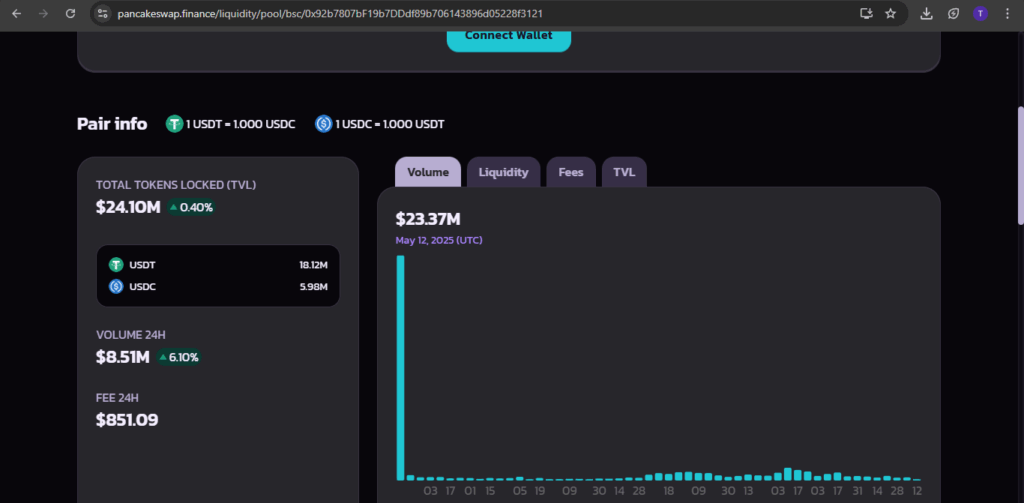Click the page vertical scrollbar thumb
Viewport: 1024px width, 503px height.
pyautogui.click(x=1019, y=165)
